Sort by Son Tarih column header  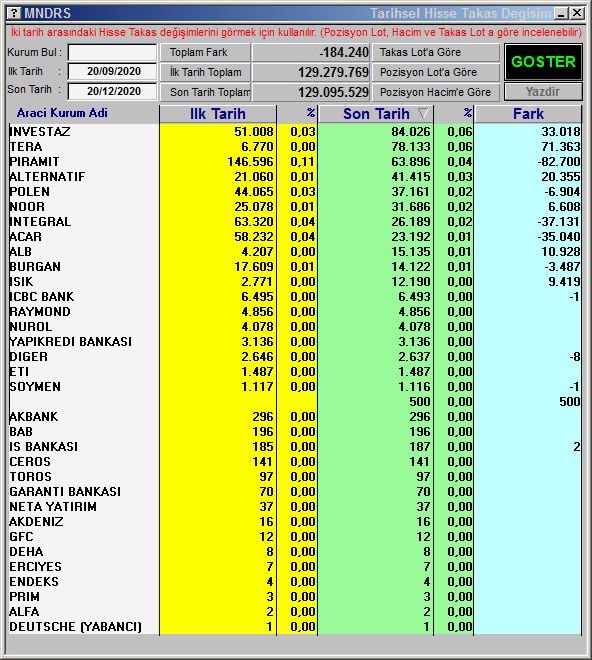coord(376,114)
